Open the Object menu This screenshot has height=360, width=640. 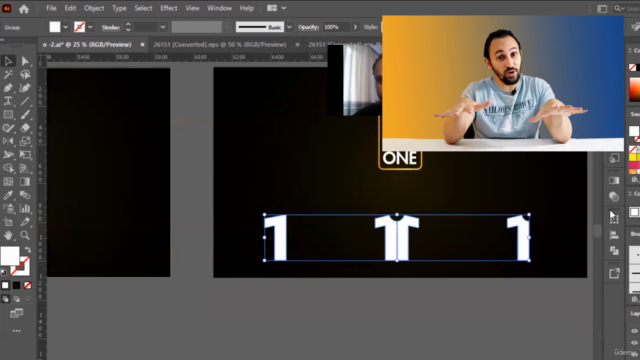[x=94, y=8]
